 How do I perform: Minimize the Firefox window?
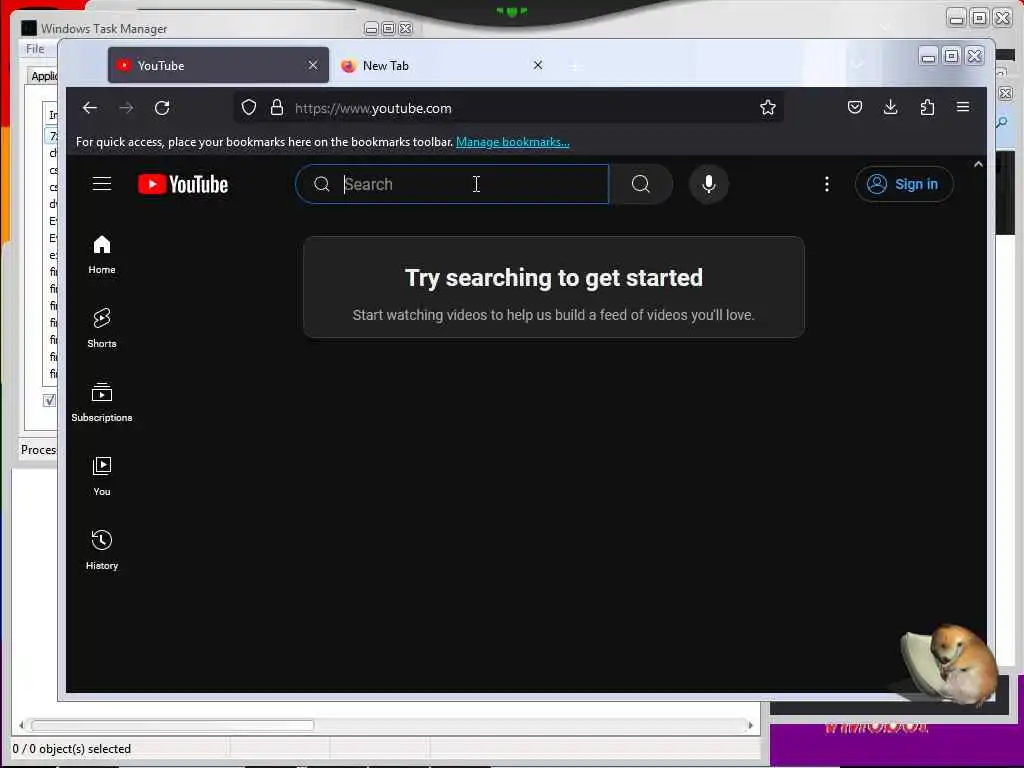click(928, 57)
